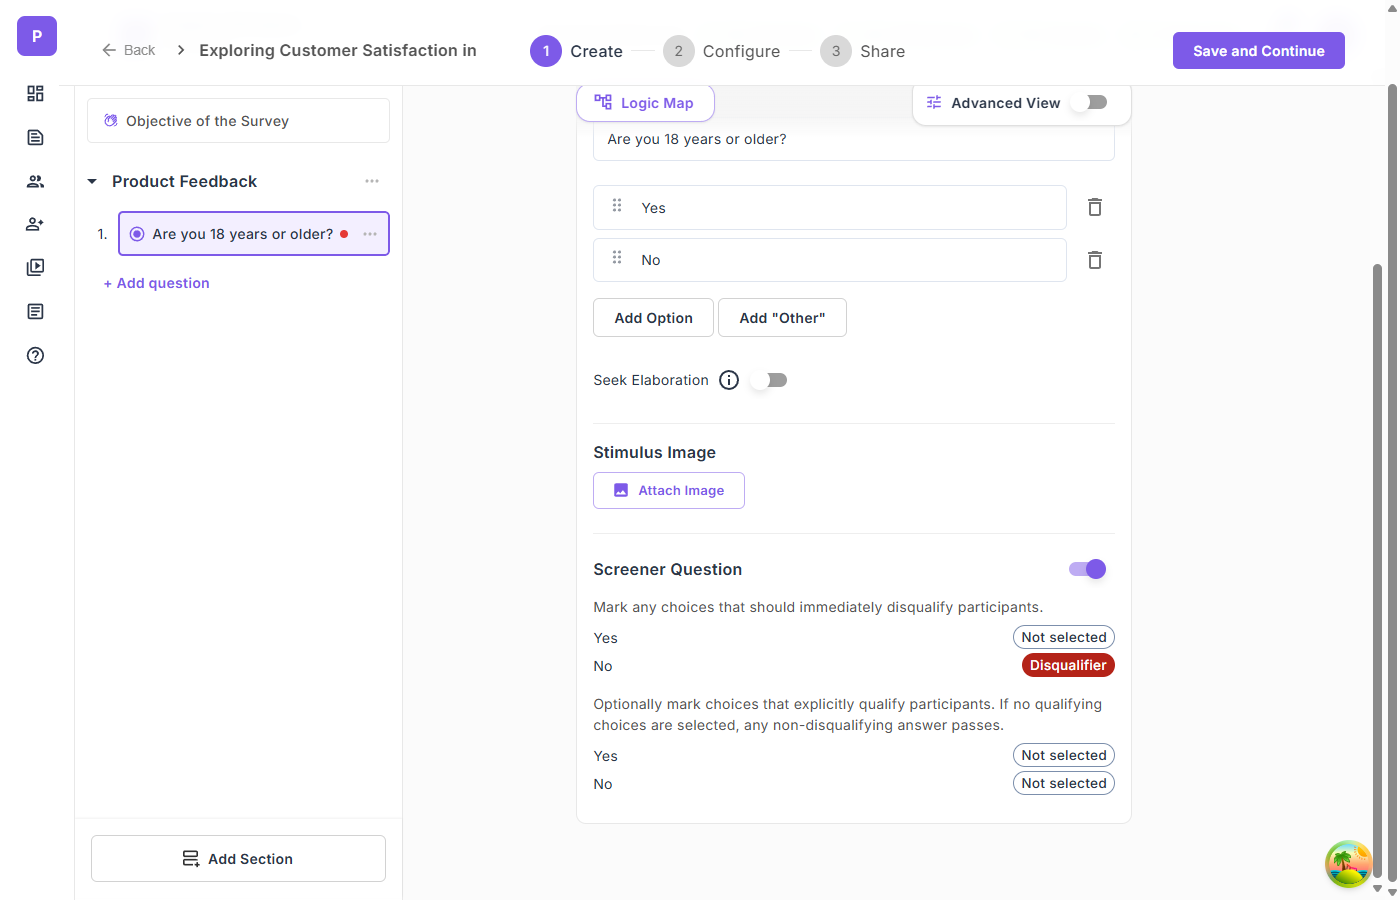Collapse the Product Feedback section
The image size is (1400, 900).
[92, 181]
